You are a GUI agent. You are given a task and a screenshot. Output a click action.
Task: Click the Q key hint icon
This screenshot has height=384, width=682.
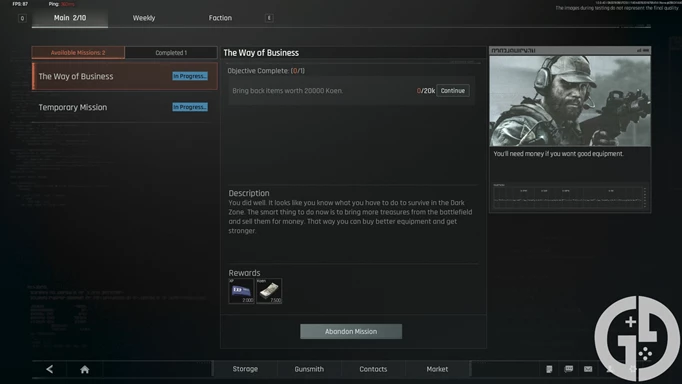click(22, 18)
